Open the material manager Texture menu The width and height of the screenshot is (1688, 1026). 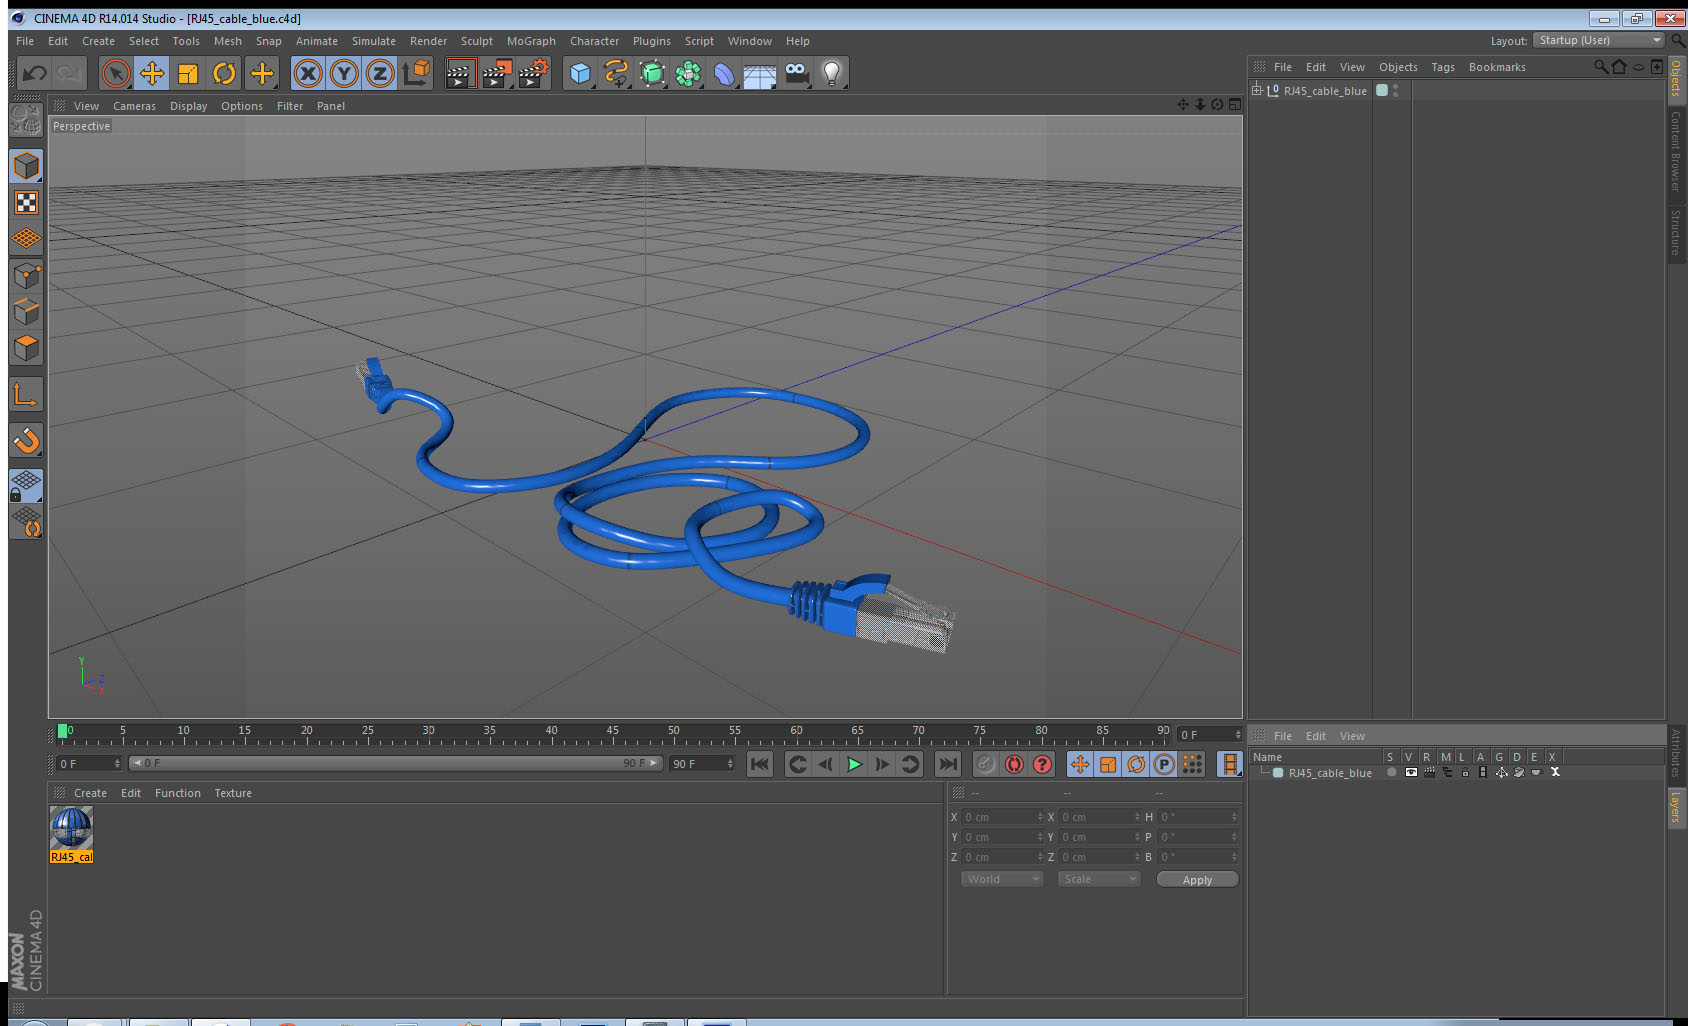(233, 793)
